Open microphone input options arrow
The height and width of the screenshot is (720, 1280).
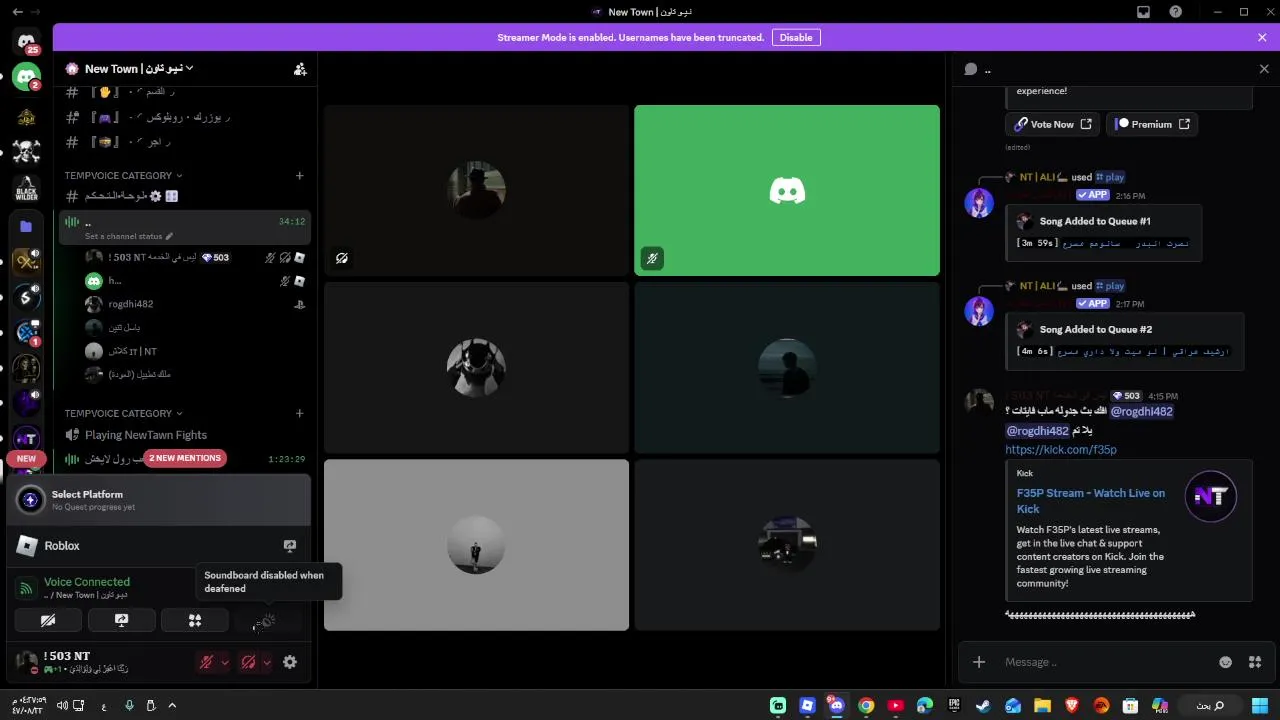pyautogui.click(x=224, y=662)
